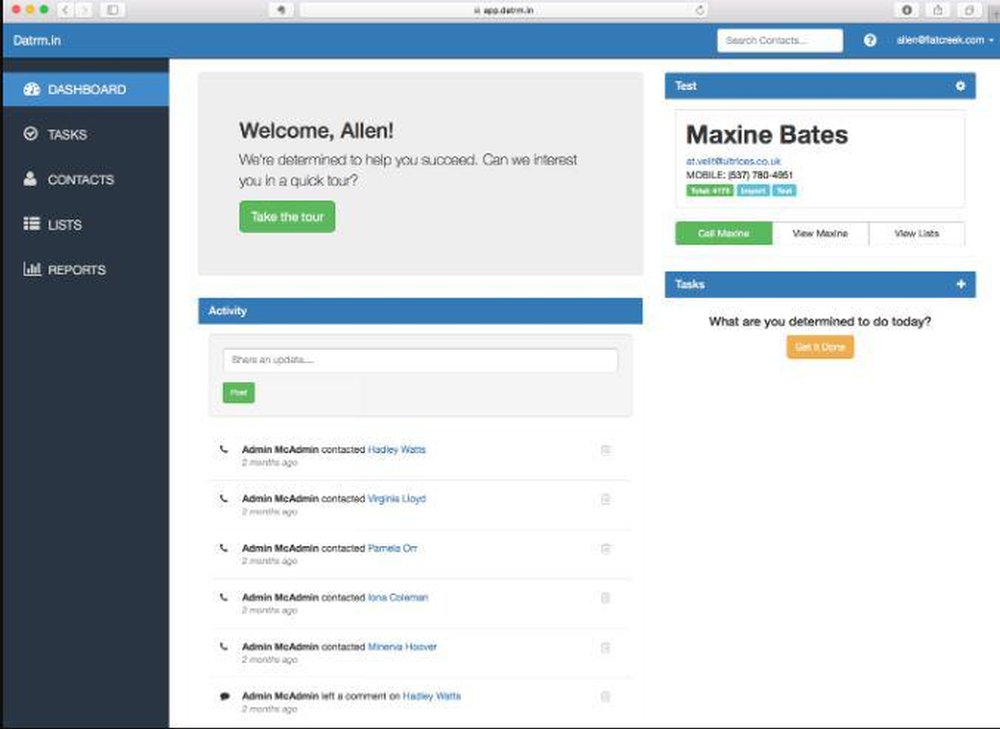Click the green Post button

pos(239,393)
